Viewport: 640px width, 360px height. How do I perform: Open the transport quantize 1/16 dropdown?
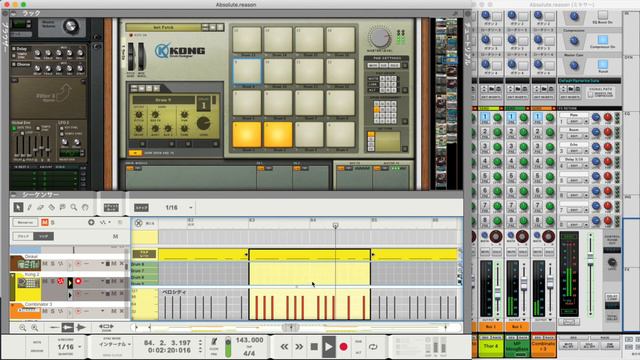pos(80,347)
